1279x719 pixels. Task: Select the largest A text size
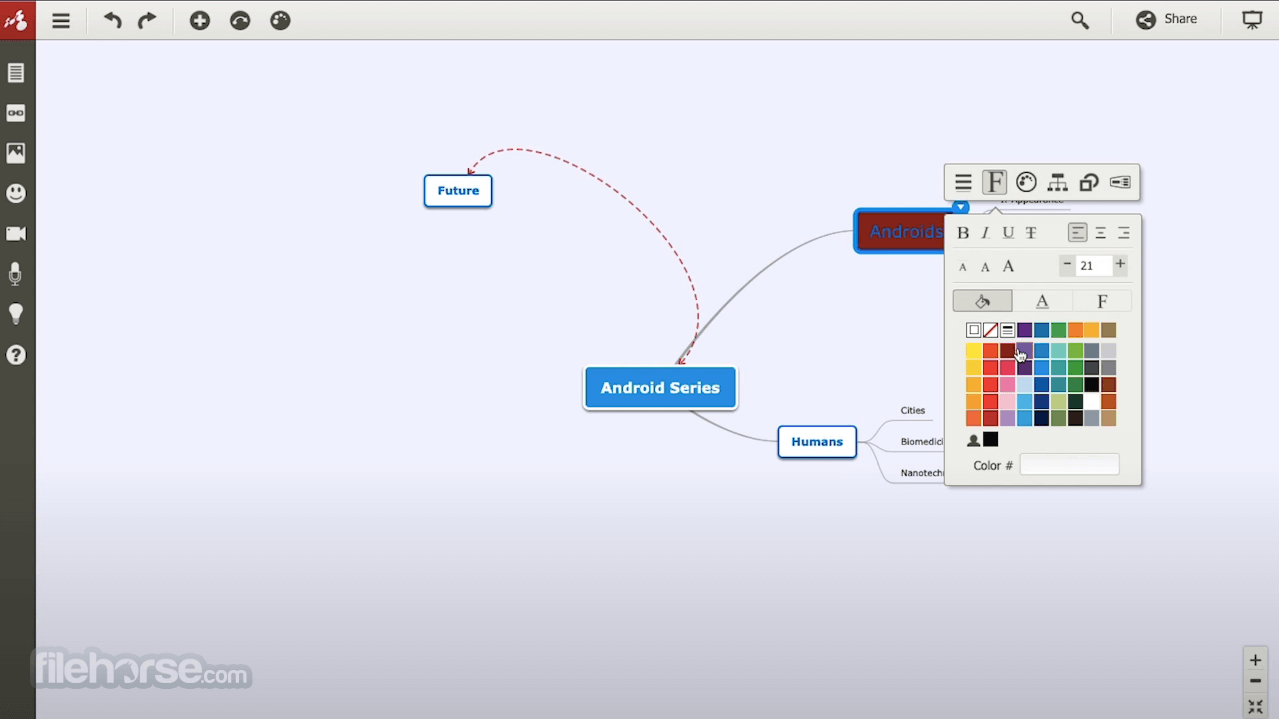click(1008, 266)
